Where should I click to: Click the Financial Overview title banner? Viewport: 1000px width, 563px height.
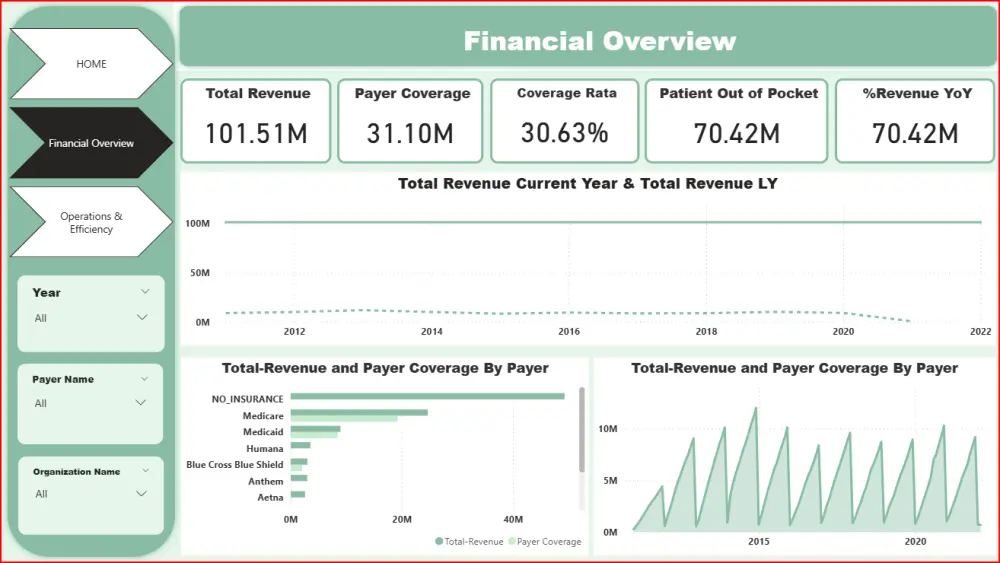click(587, 36)
